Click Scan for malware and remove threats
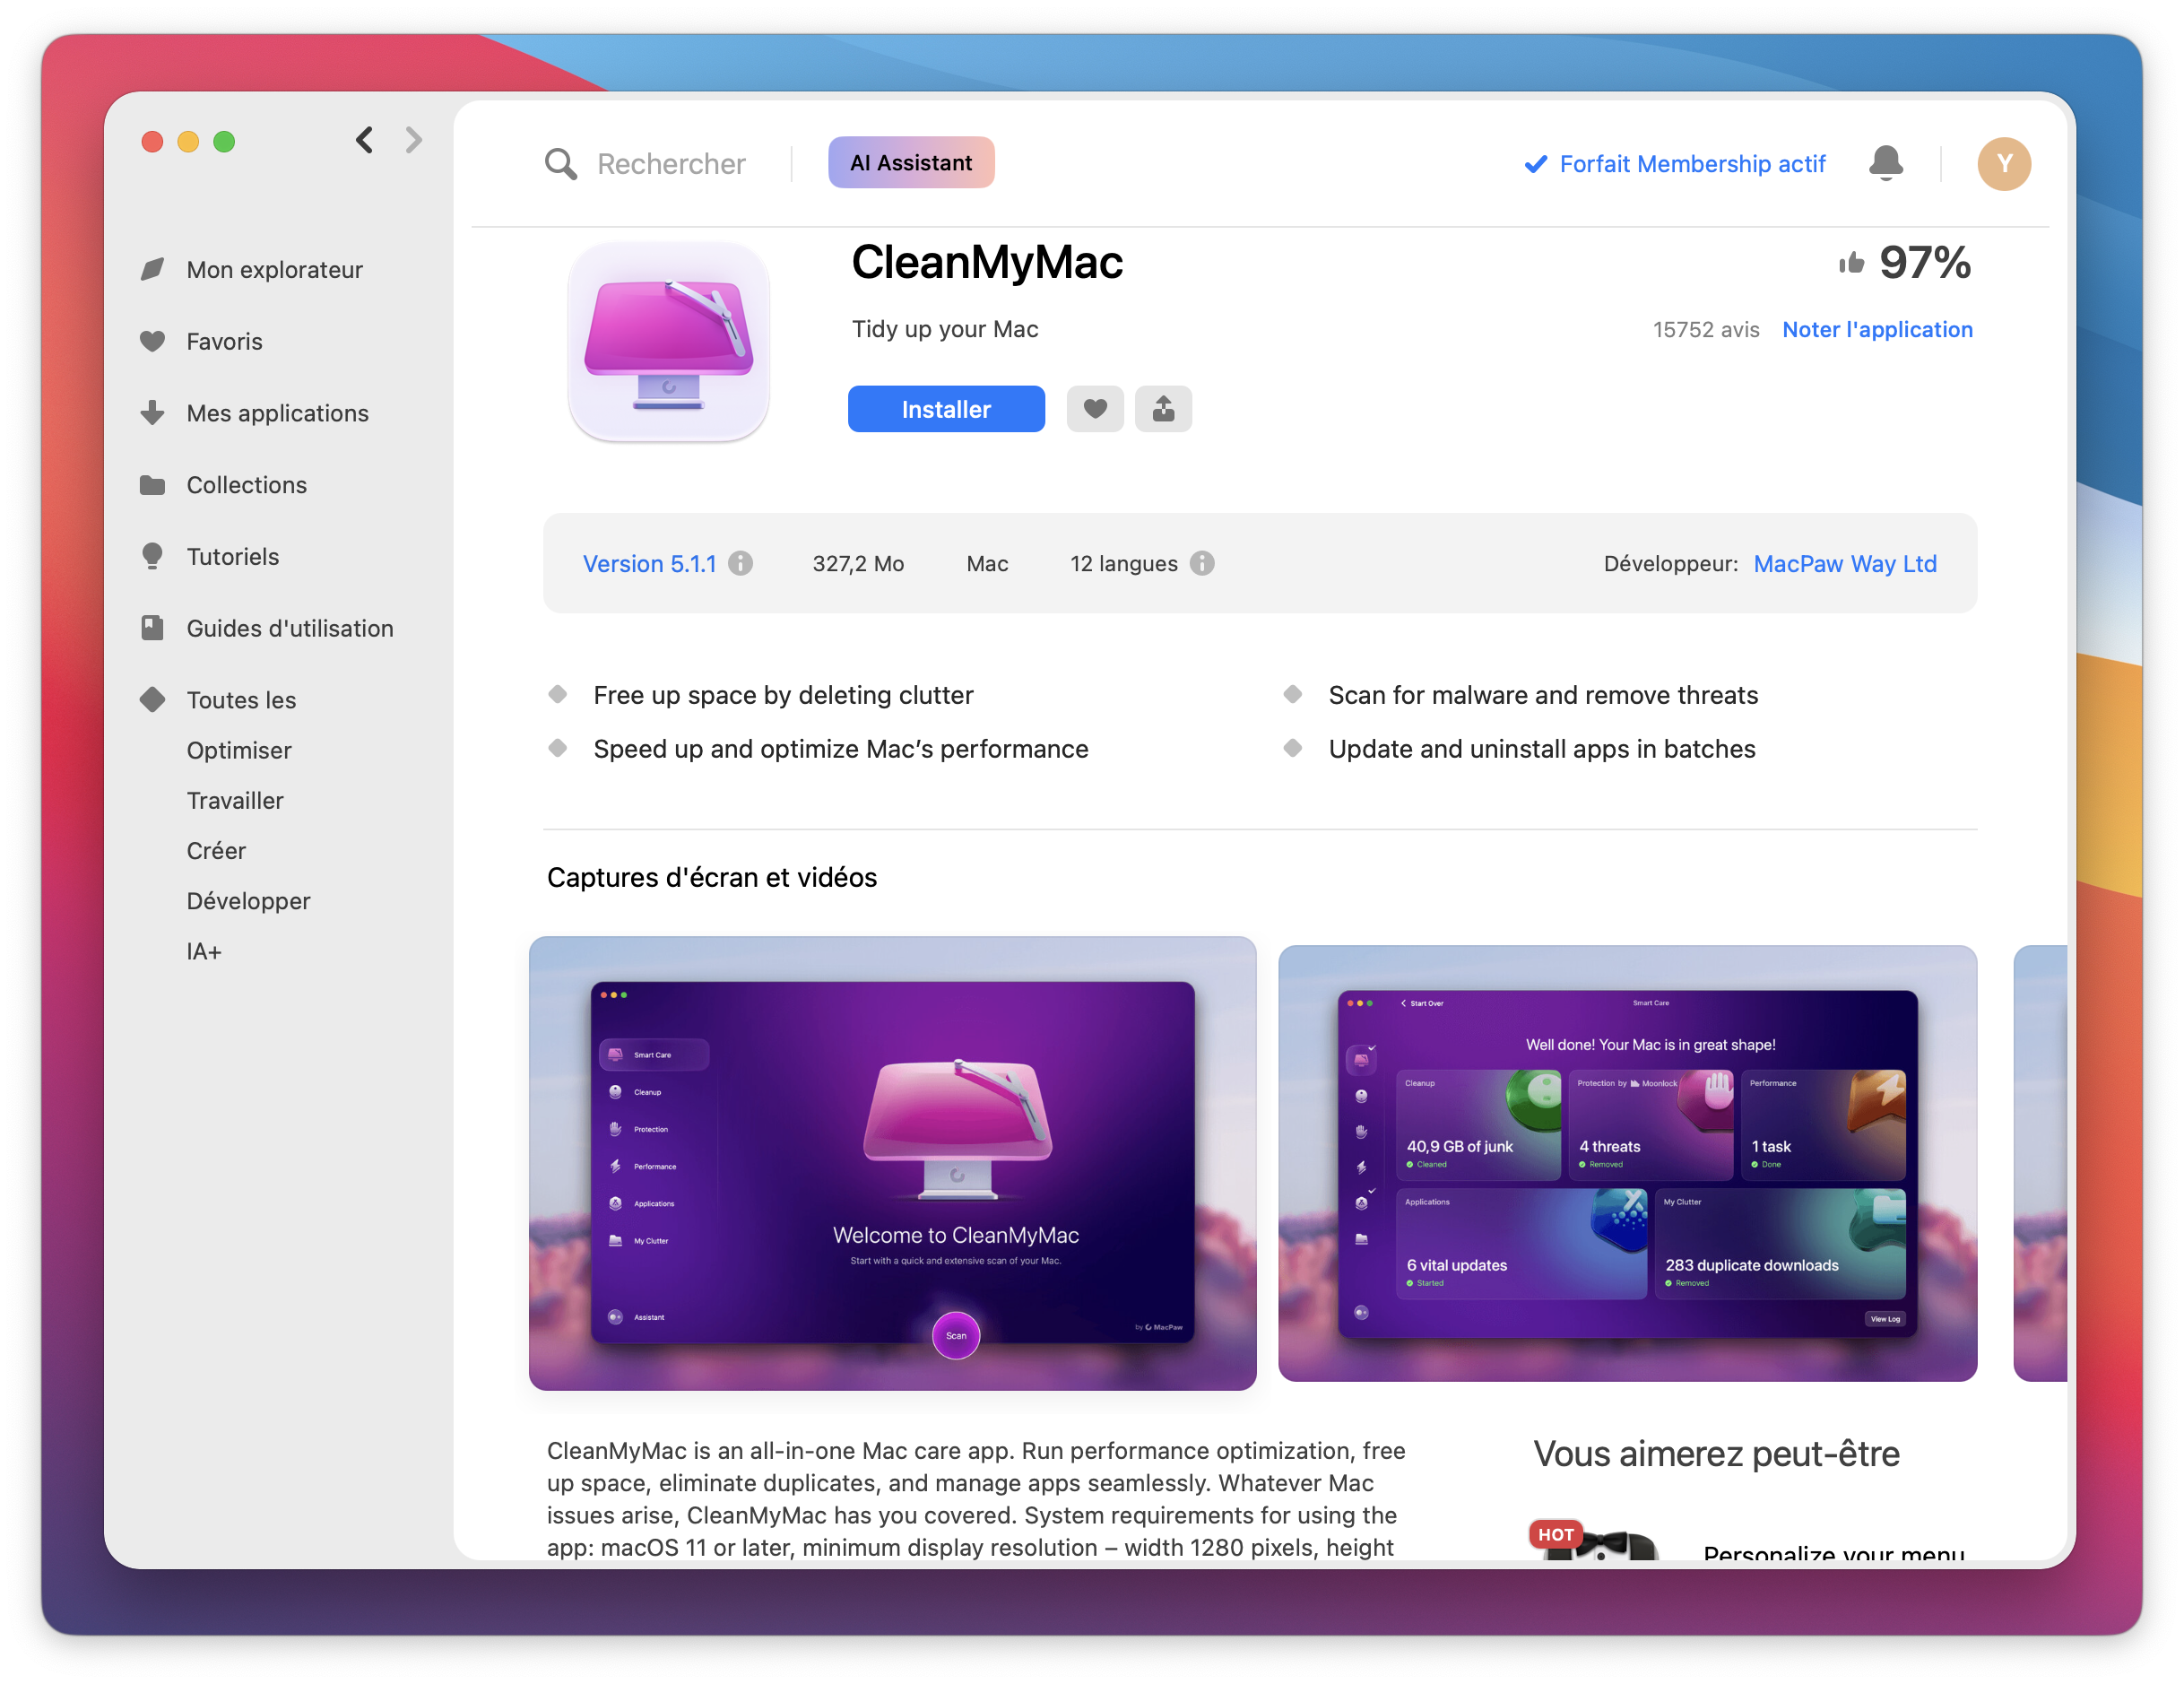The height and width of the screenshot is (1684, 2184). tap(1543, 695)
